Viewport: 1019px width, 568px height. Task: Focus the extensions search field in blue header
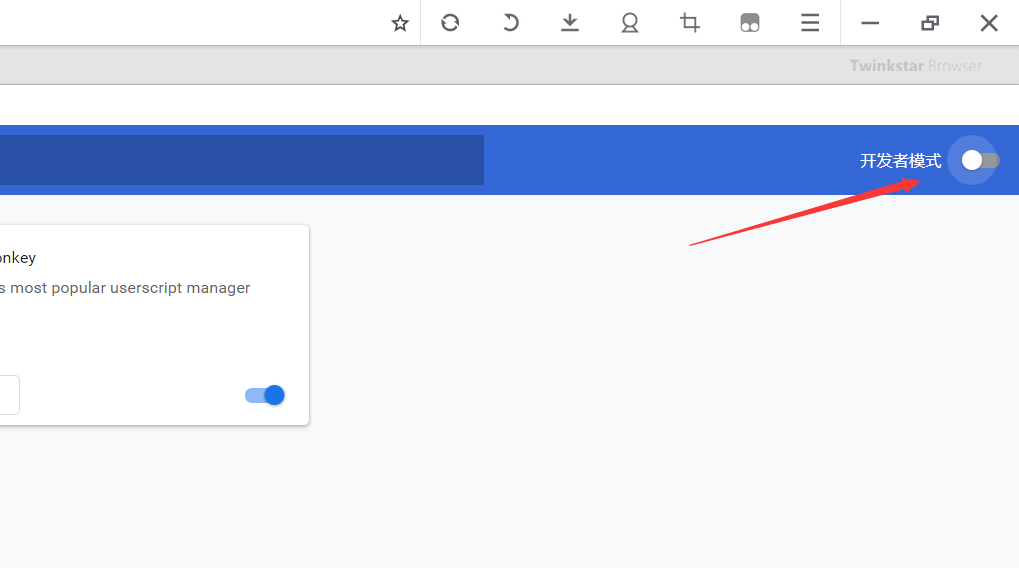coord(240,160)
